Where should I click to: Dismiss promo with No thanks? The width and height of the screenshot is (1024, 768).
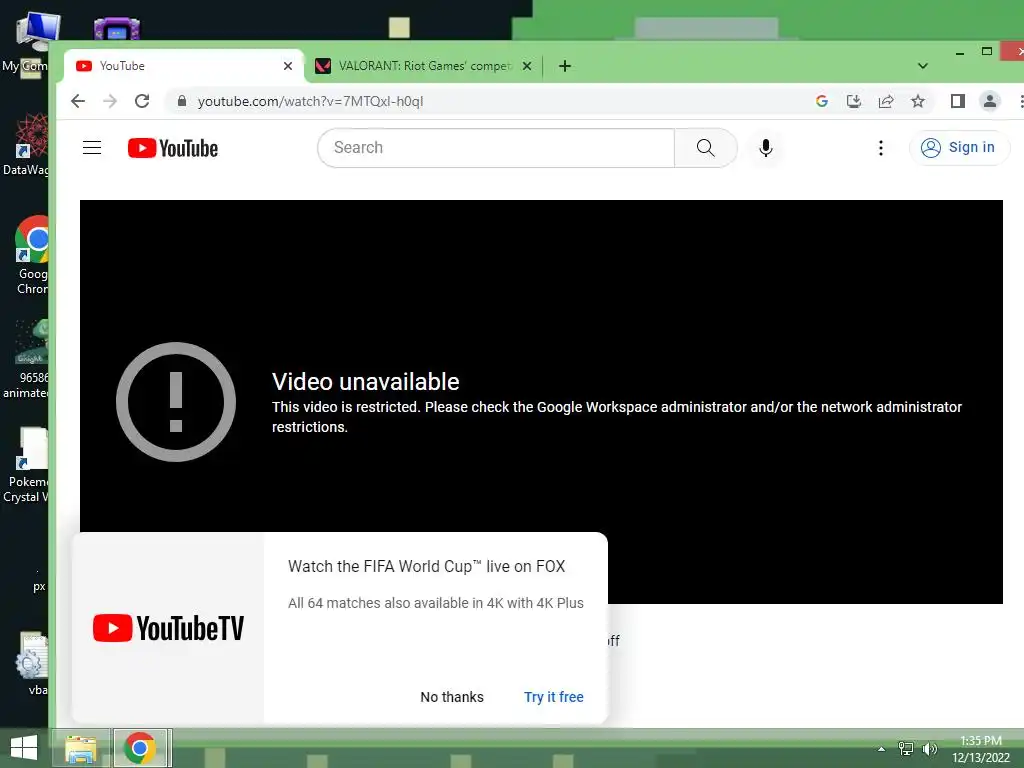(x=452, y=697)
